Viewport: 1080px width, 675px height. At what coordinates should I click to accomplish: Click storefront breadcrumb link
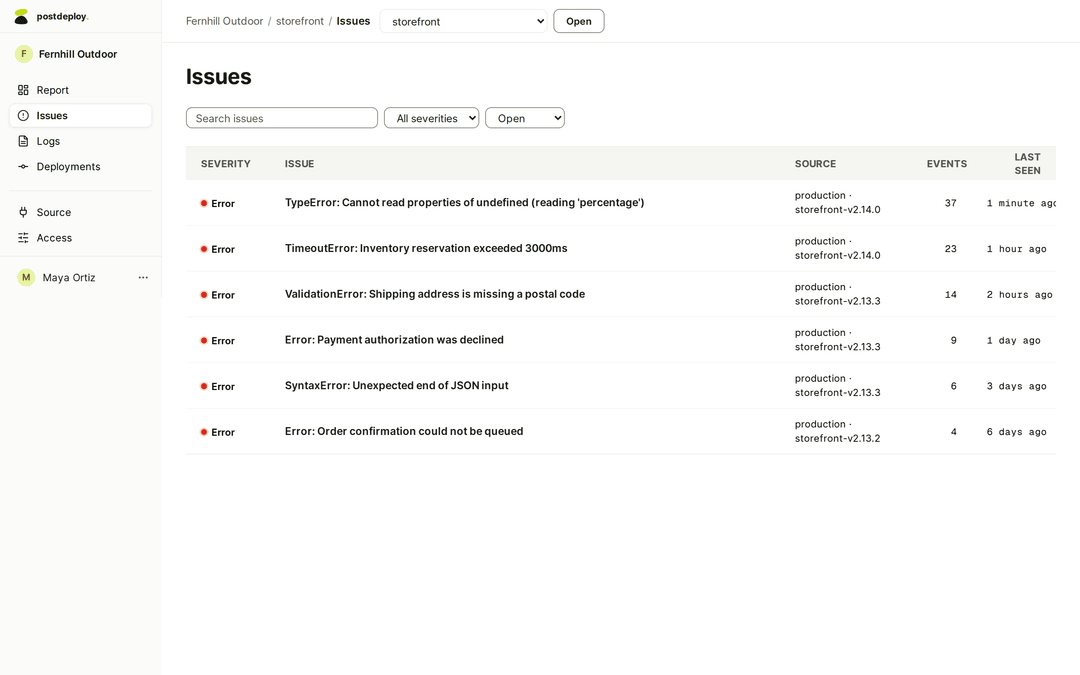point(300,21)
